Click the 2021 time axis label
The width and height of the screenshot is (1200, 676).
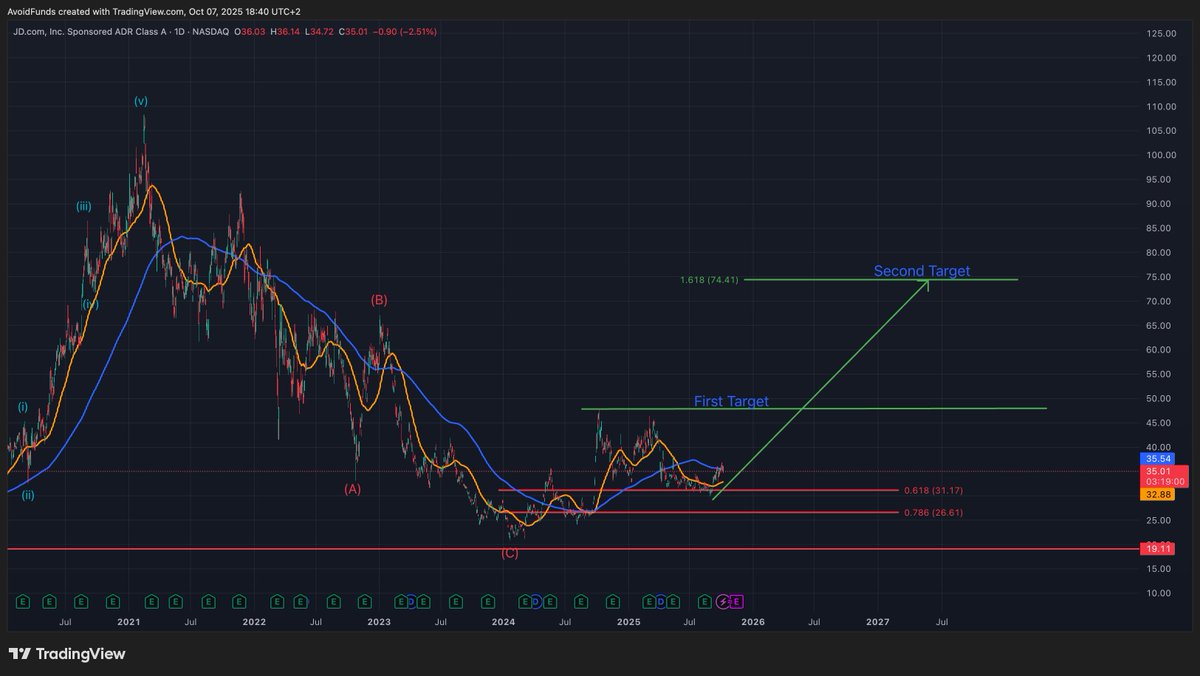point(128,622)
